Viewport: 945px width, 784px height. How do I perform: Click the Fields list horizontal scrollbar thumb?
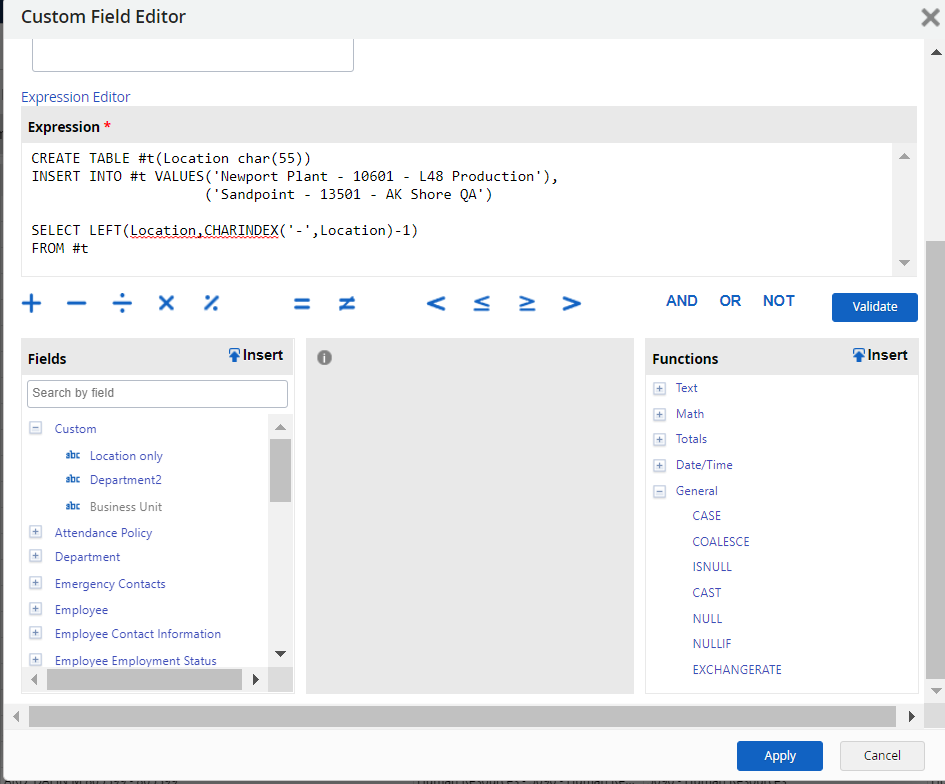tap(144, 680)
